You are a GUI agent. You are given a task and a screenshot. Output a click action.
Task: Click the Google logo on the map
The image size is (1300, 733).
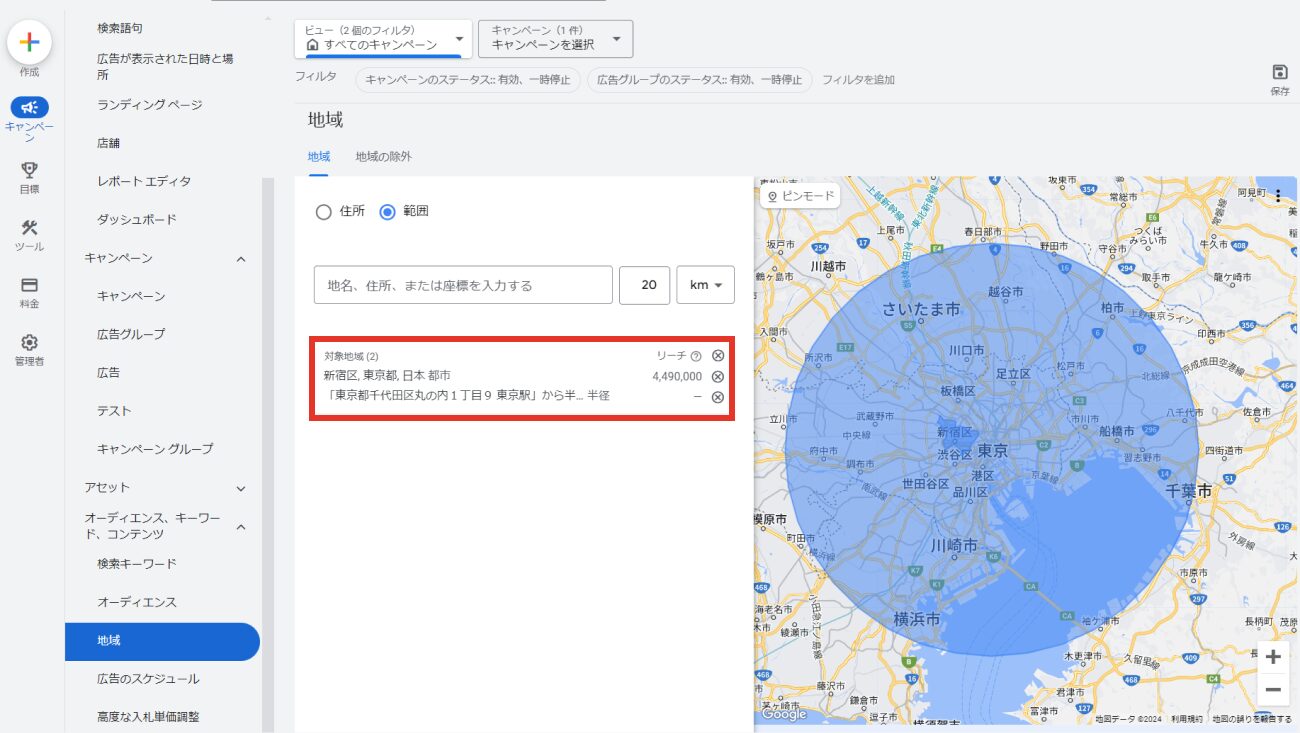click(x=784, y=714)
